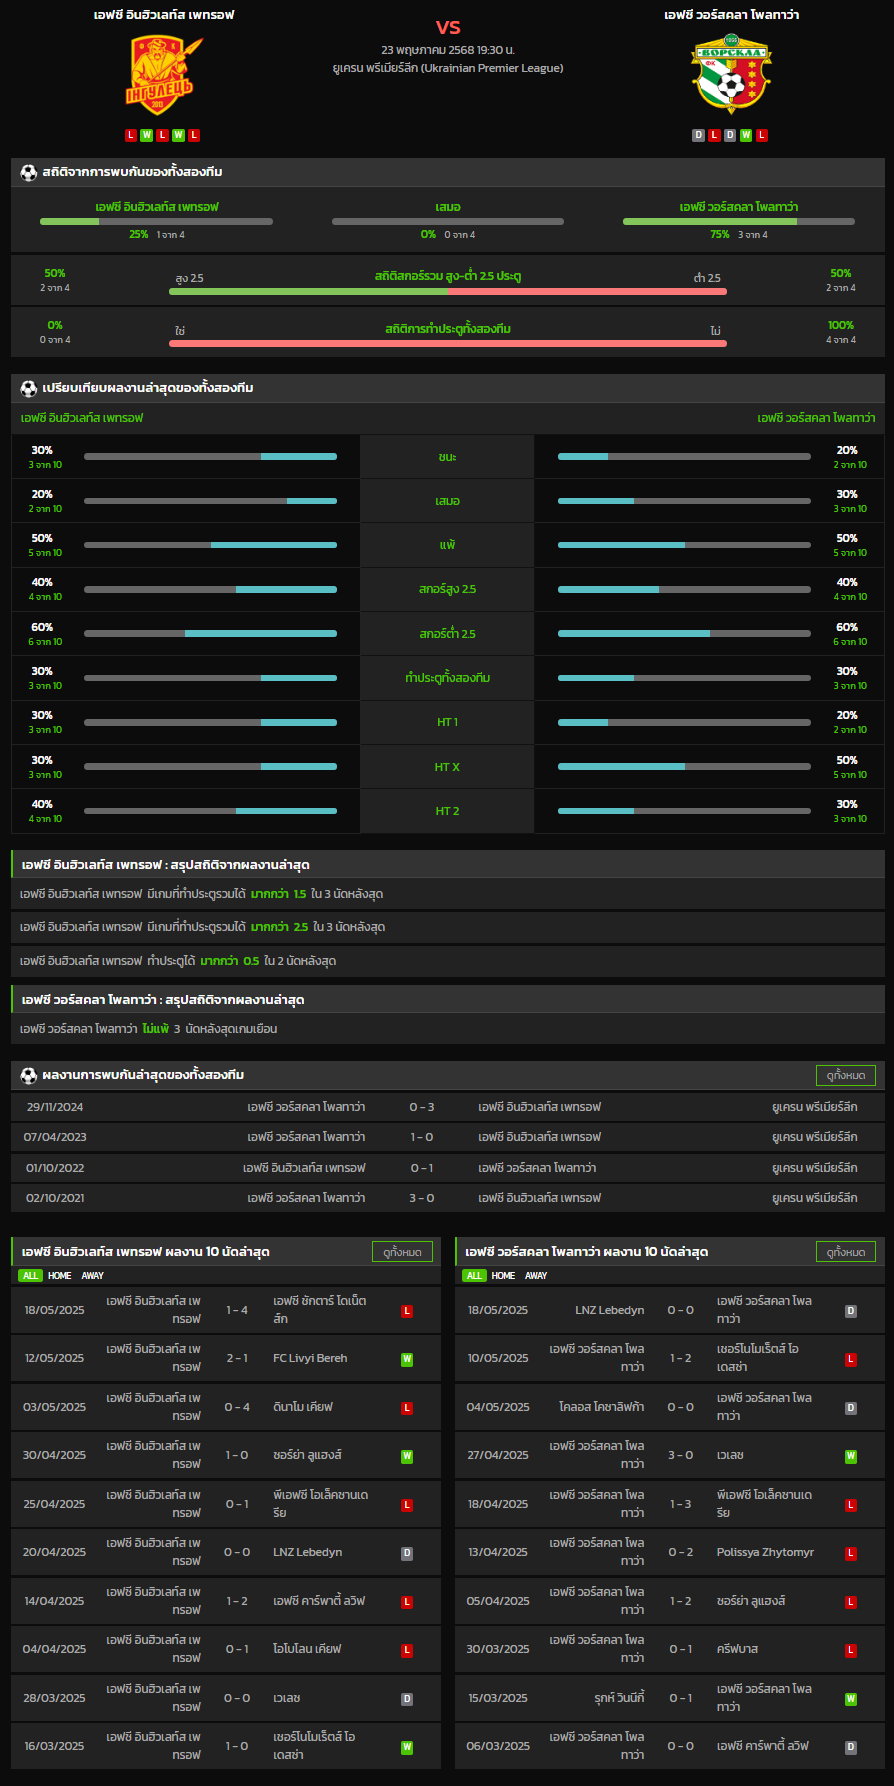Viewport: 894px width, 1786px height.
Task: Click L badge on Ingulets 14/04/2025 match row
Action: tap(407, 1602)
